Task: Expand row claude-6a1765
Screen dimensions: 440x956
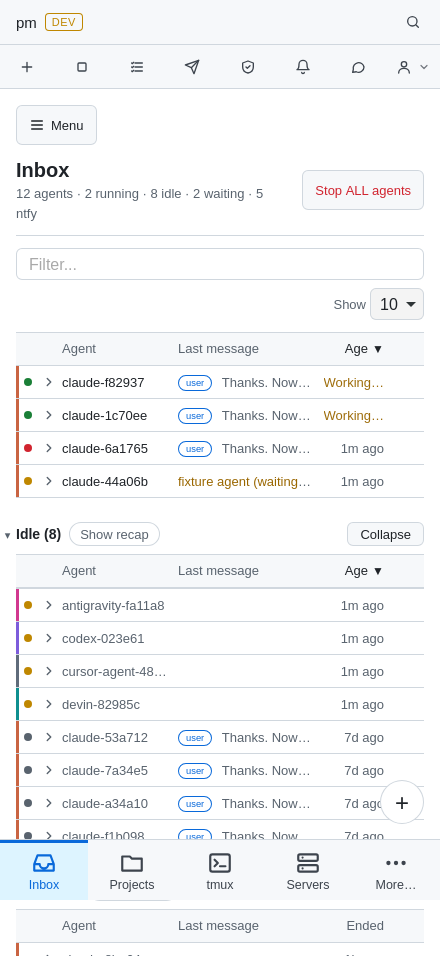Action: [49, 448]
